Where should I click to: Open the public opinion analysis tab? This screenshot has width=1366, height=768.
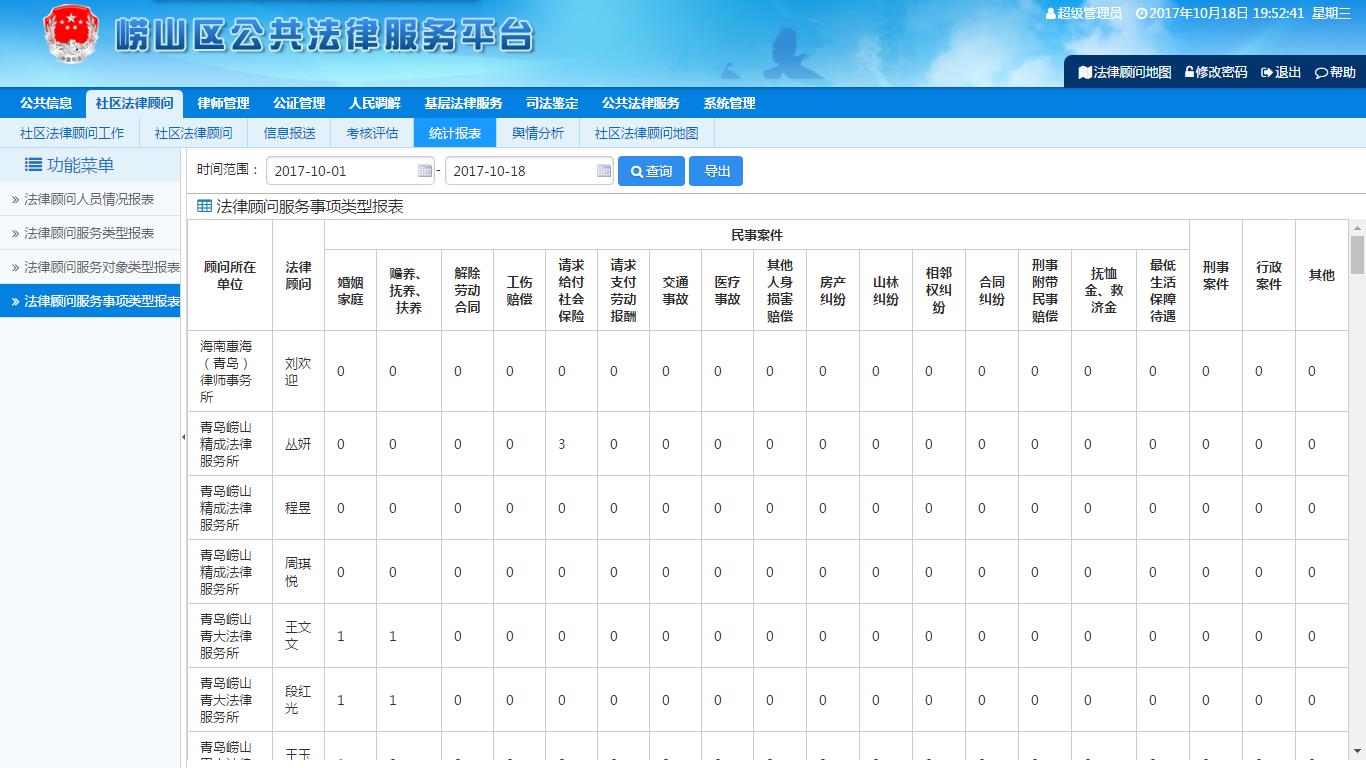tap(538, 133)
